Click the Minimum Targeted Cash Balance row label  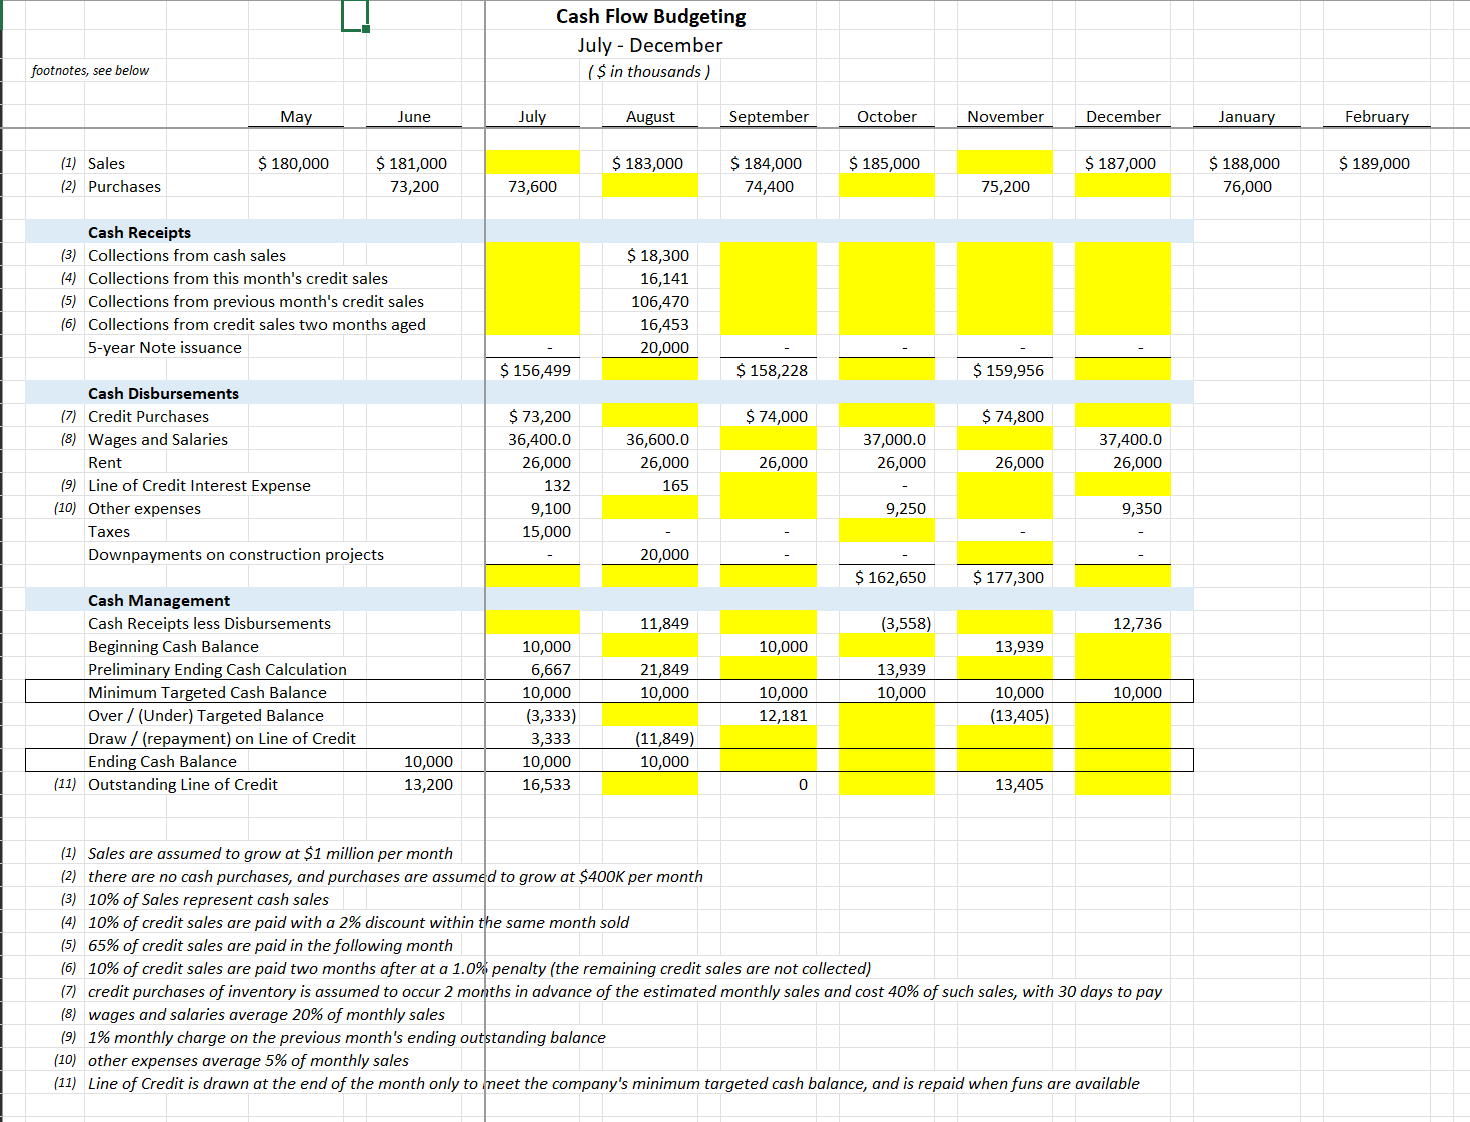206,691
